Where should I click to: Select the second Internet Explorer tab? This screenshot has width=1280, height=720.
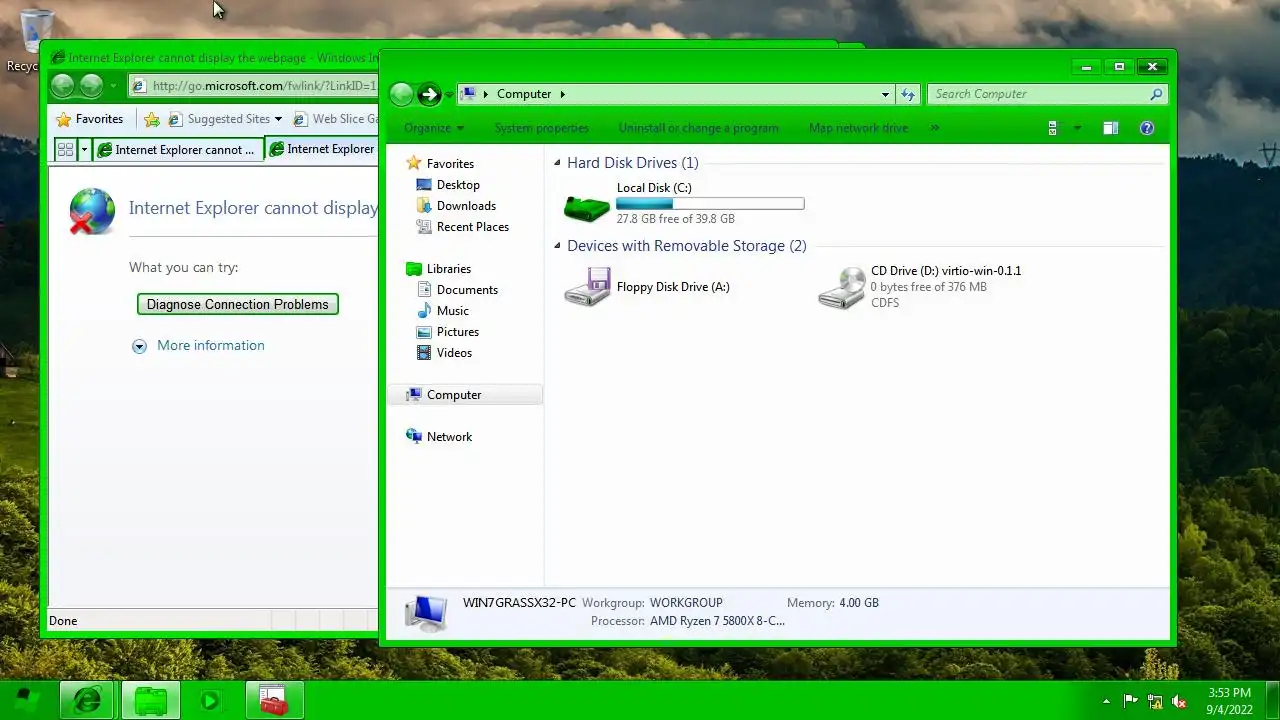point(322,149)
